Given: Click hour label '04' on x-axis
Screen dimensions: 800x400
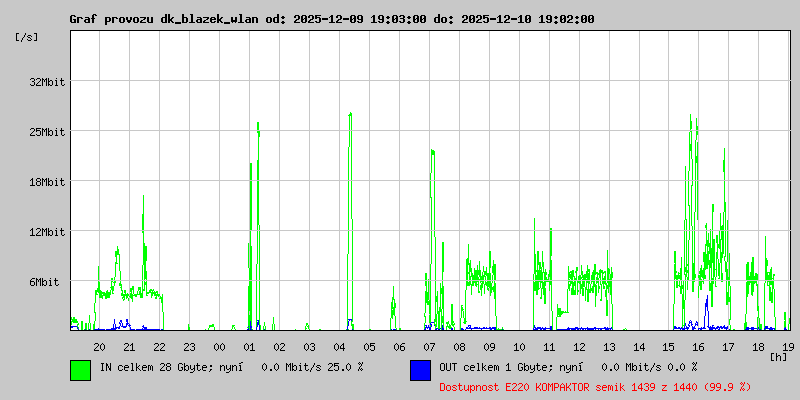Looking at the screenshot, I should 339,347.
